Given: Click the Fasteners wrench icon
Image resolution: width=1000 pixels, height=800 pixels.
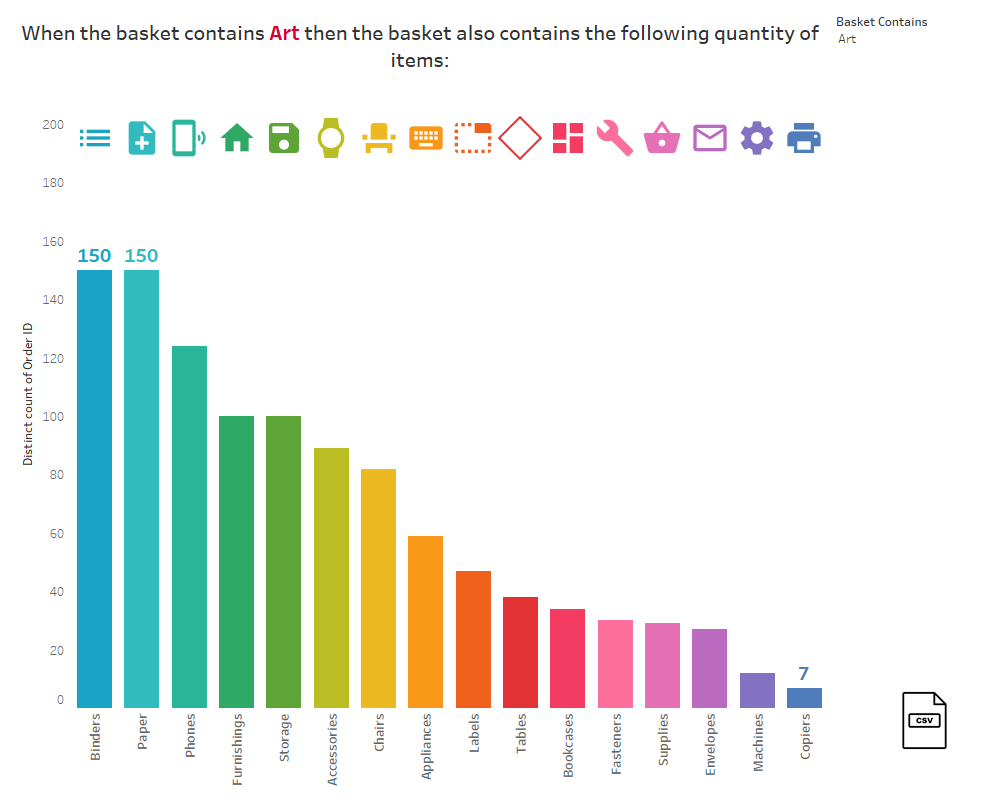Looking at the screenshot, I should pos(614,138).
